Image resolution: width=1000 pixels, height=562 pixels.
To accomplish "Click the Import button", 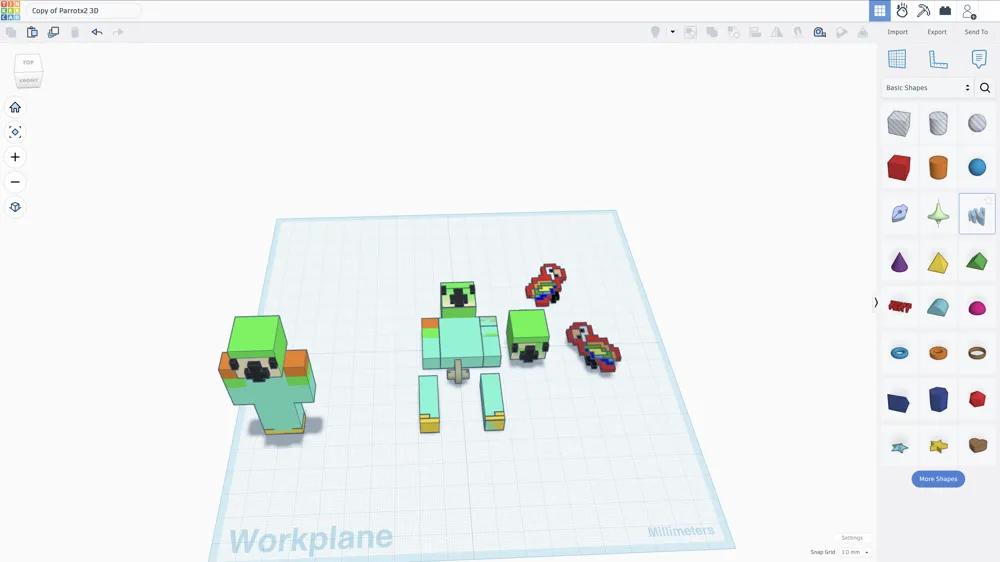I will (897, 32).
